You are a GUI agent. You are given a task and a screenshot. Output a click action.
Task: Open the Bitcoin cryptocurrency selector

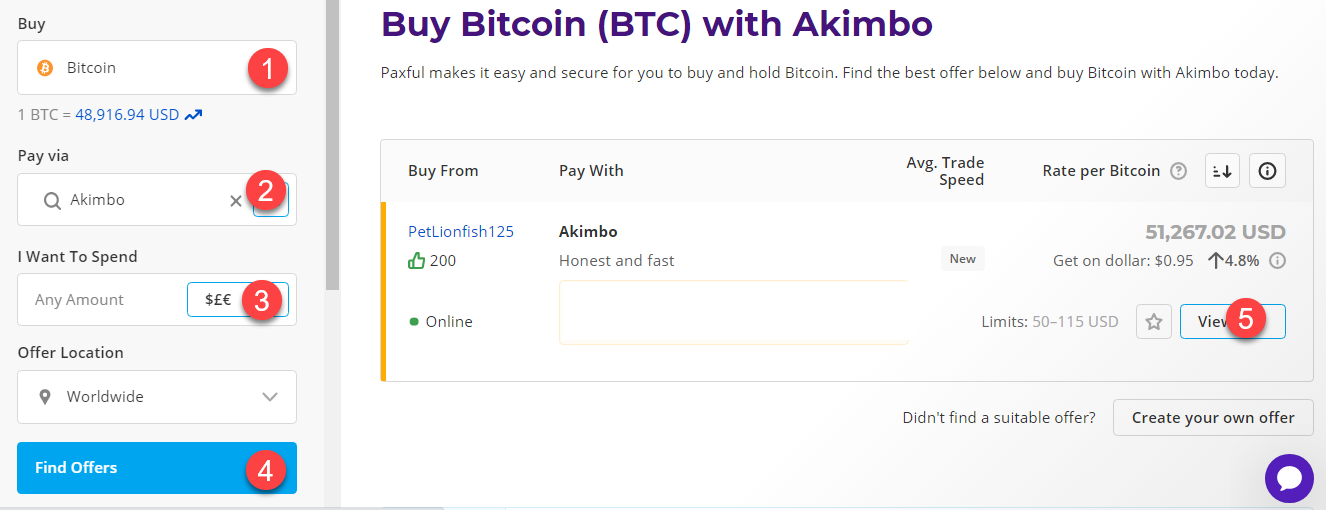coord(157,68)
